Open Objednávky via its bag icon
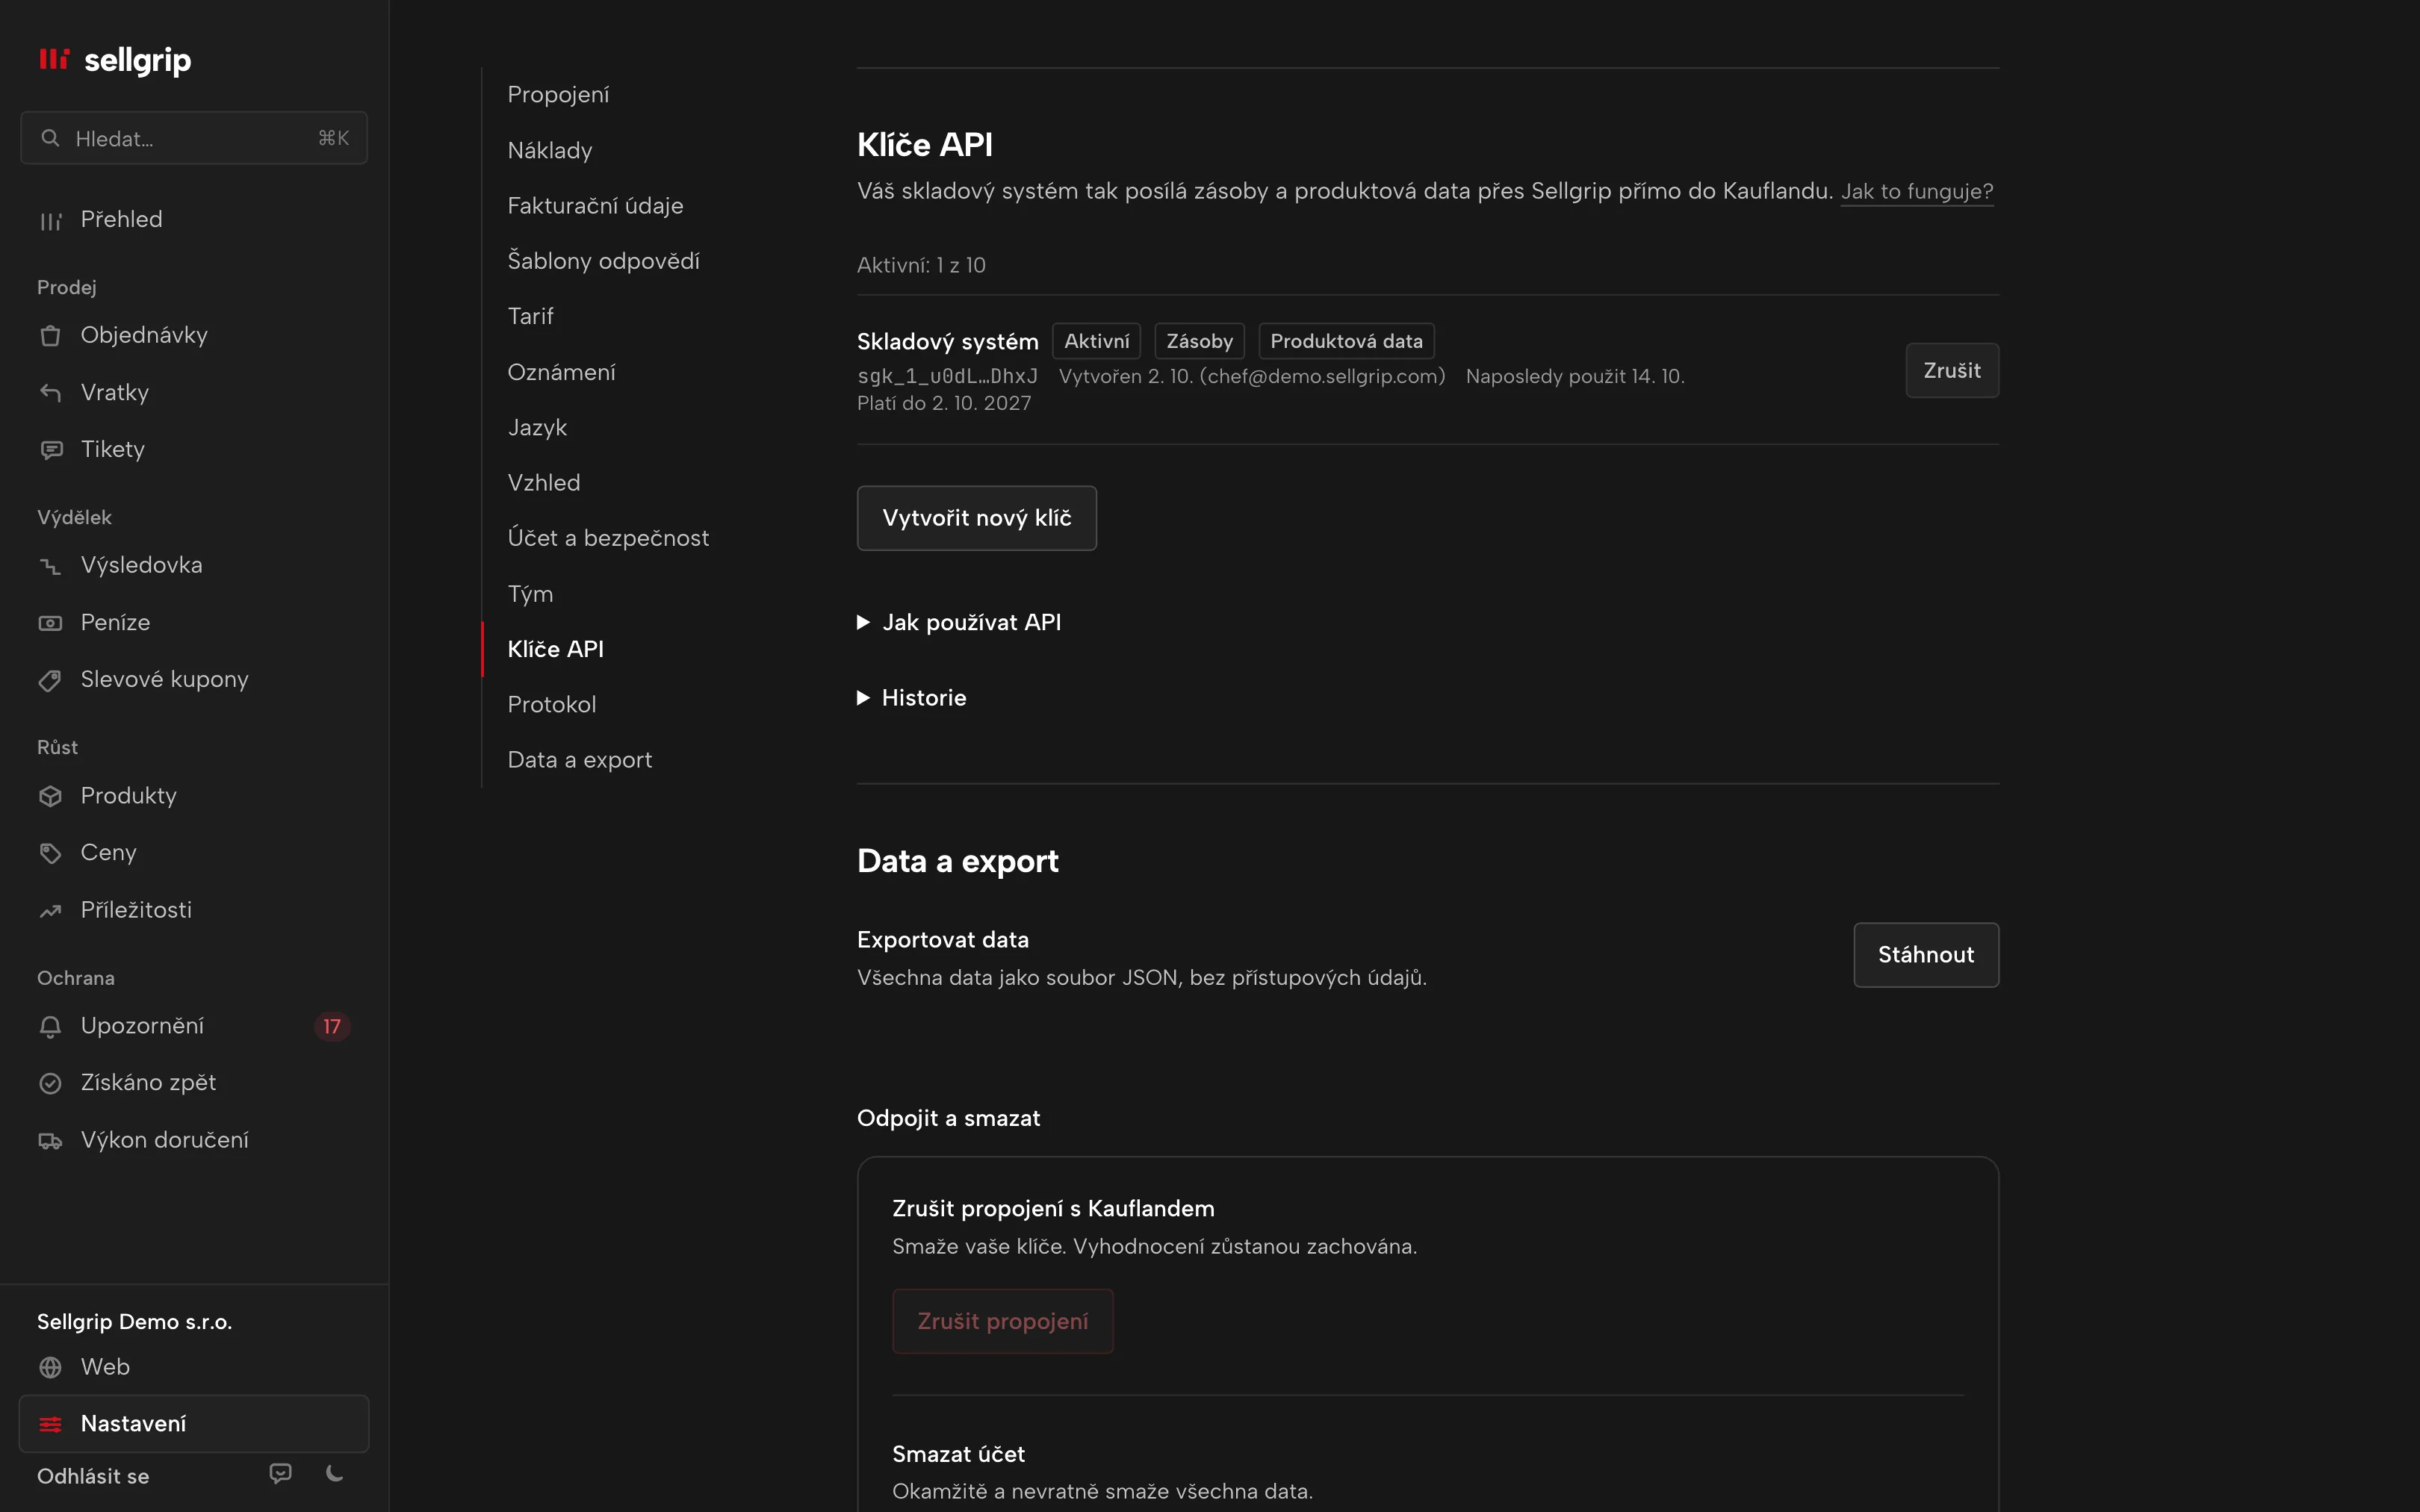The width and height of the screenshot is (2420, 1512). pos(50,335)
